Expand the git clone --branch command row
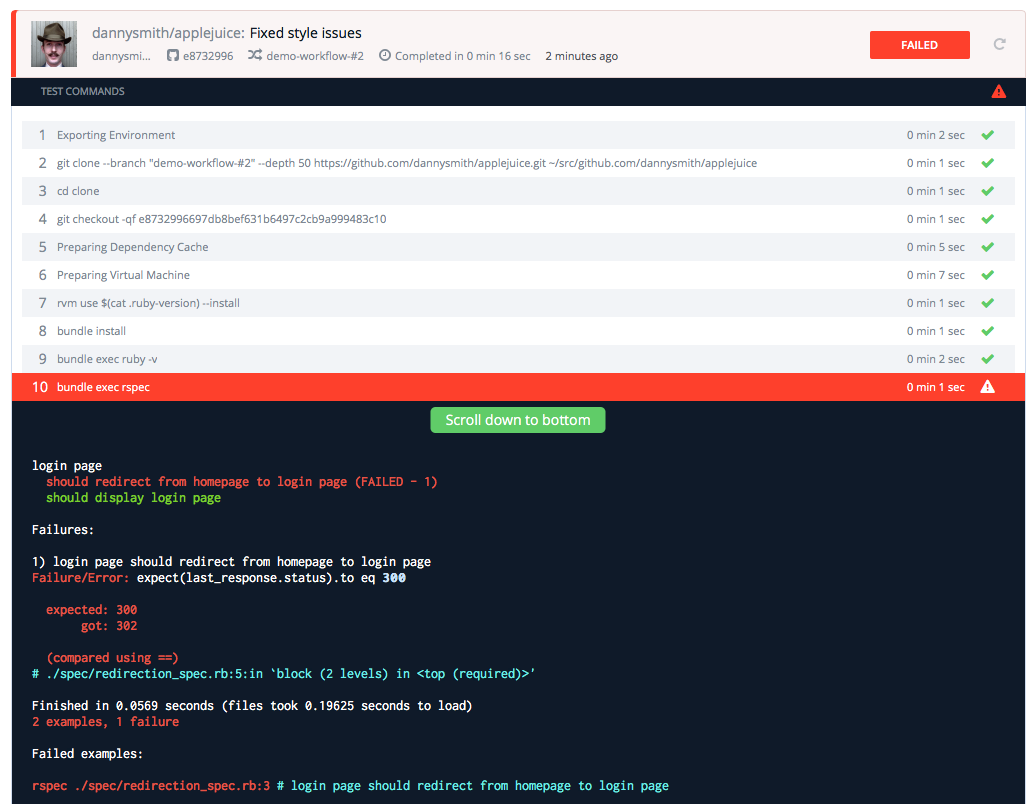This screenshot has width=1035, height=804. click(x=518, y=163)
